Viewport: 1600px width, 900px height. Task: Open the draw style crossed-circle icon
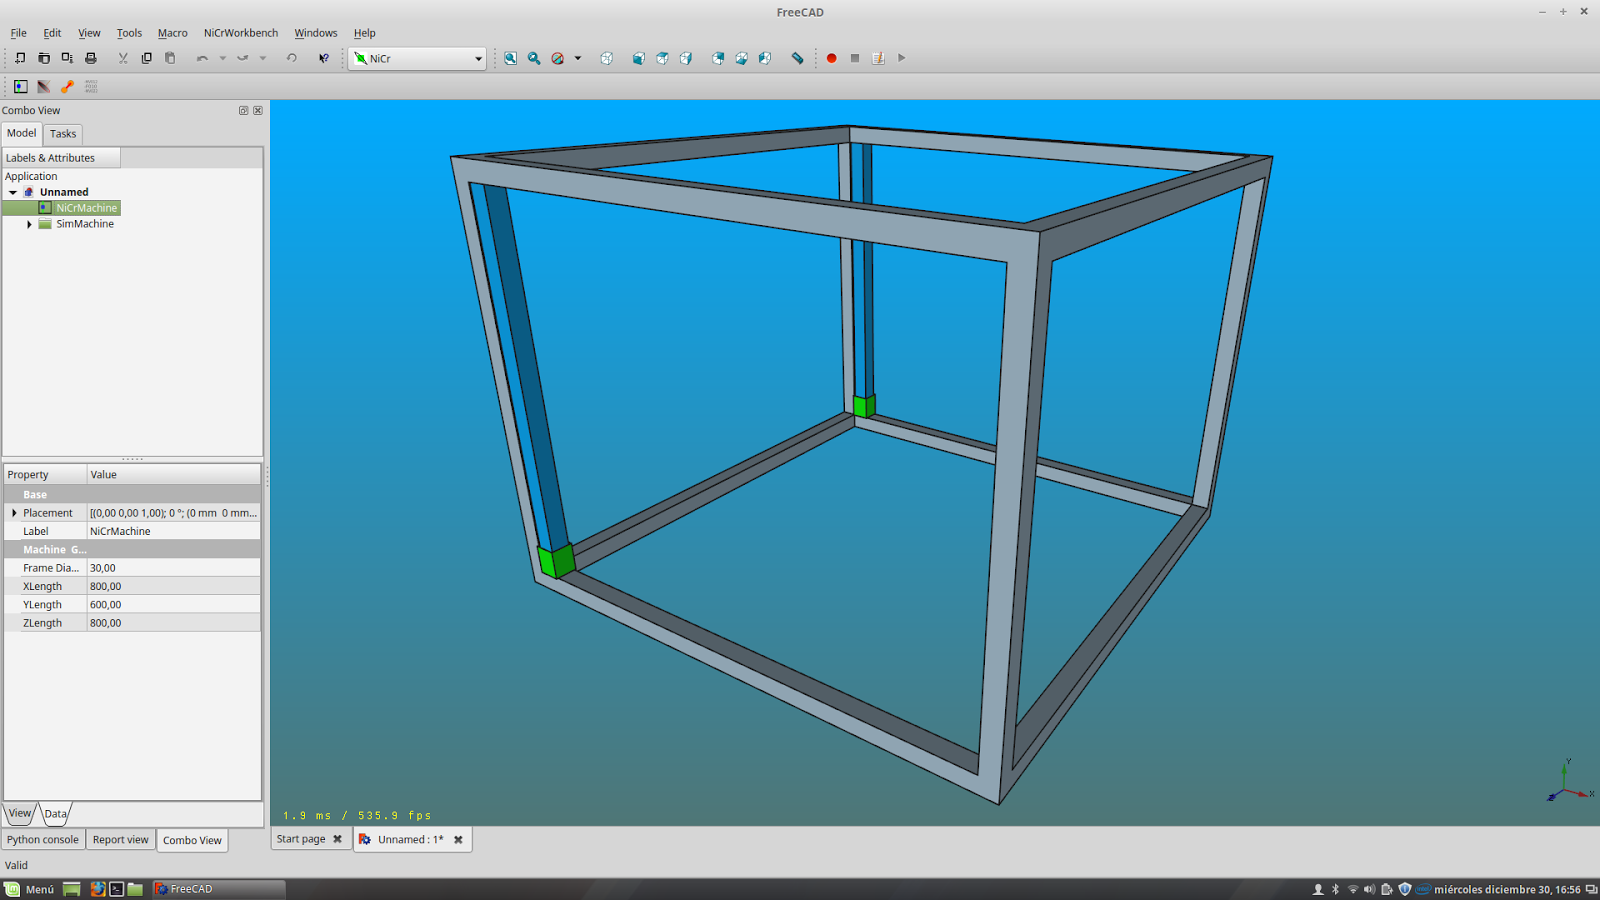[558, 58]
